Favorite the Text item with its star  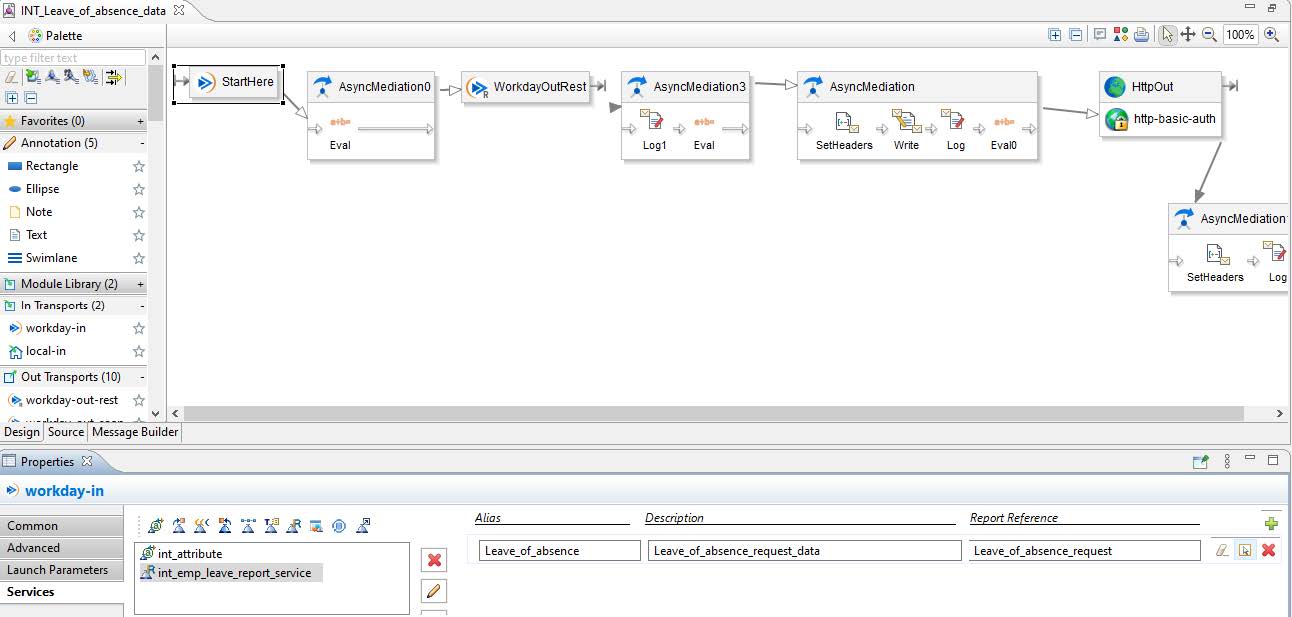tap(139, 235)
